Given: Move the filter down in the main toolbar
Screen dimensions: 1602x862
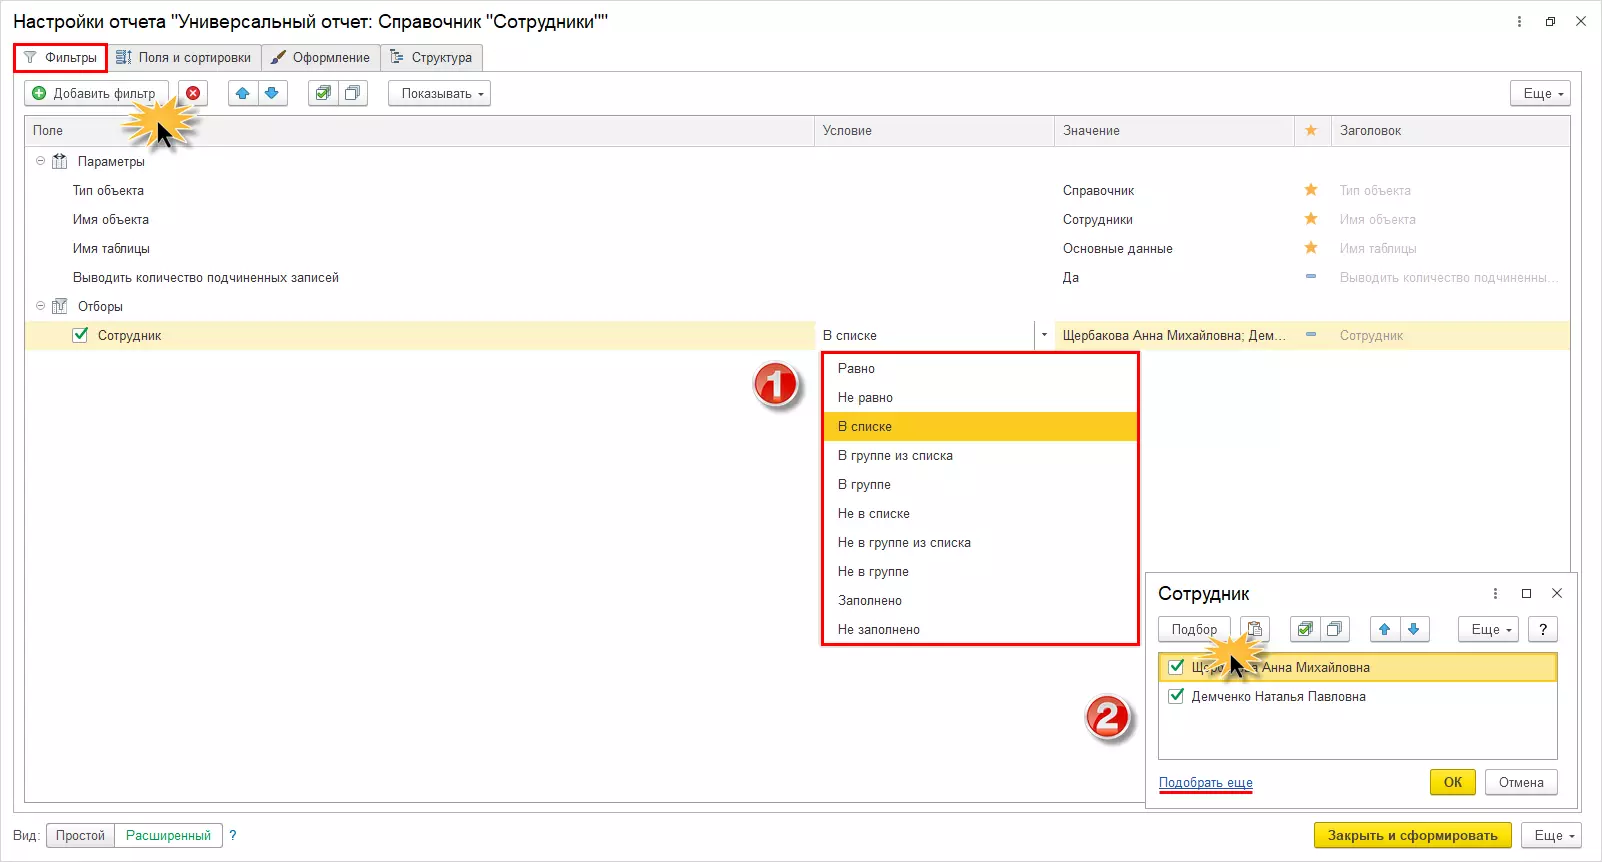Looking at the screenshot, I should (x=272, y=93).
